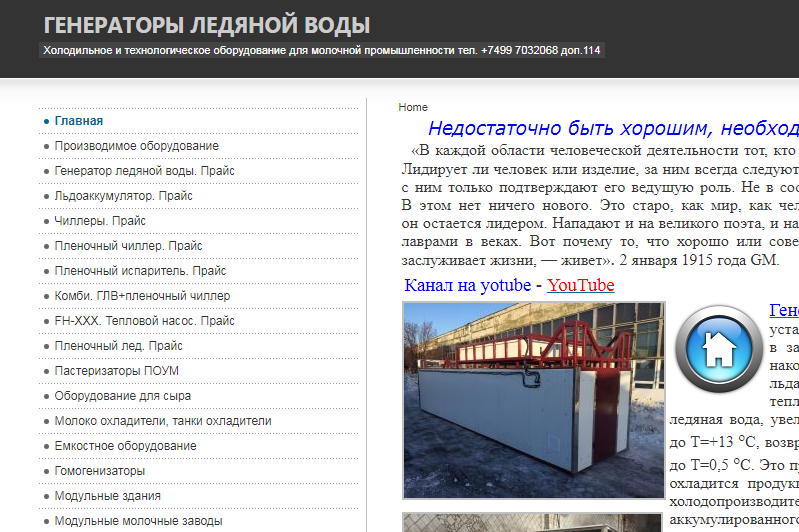Go to Оборудование для сыра
The width and height of the screenshot is (799, 532).
click(x=123, y=395)
